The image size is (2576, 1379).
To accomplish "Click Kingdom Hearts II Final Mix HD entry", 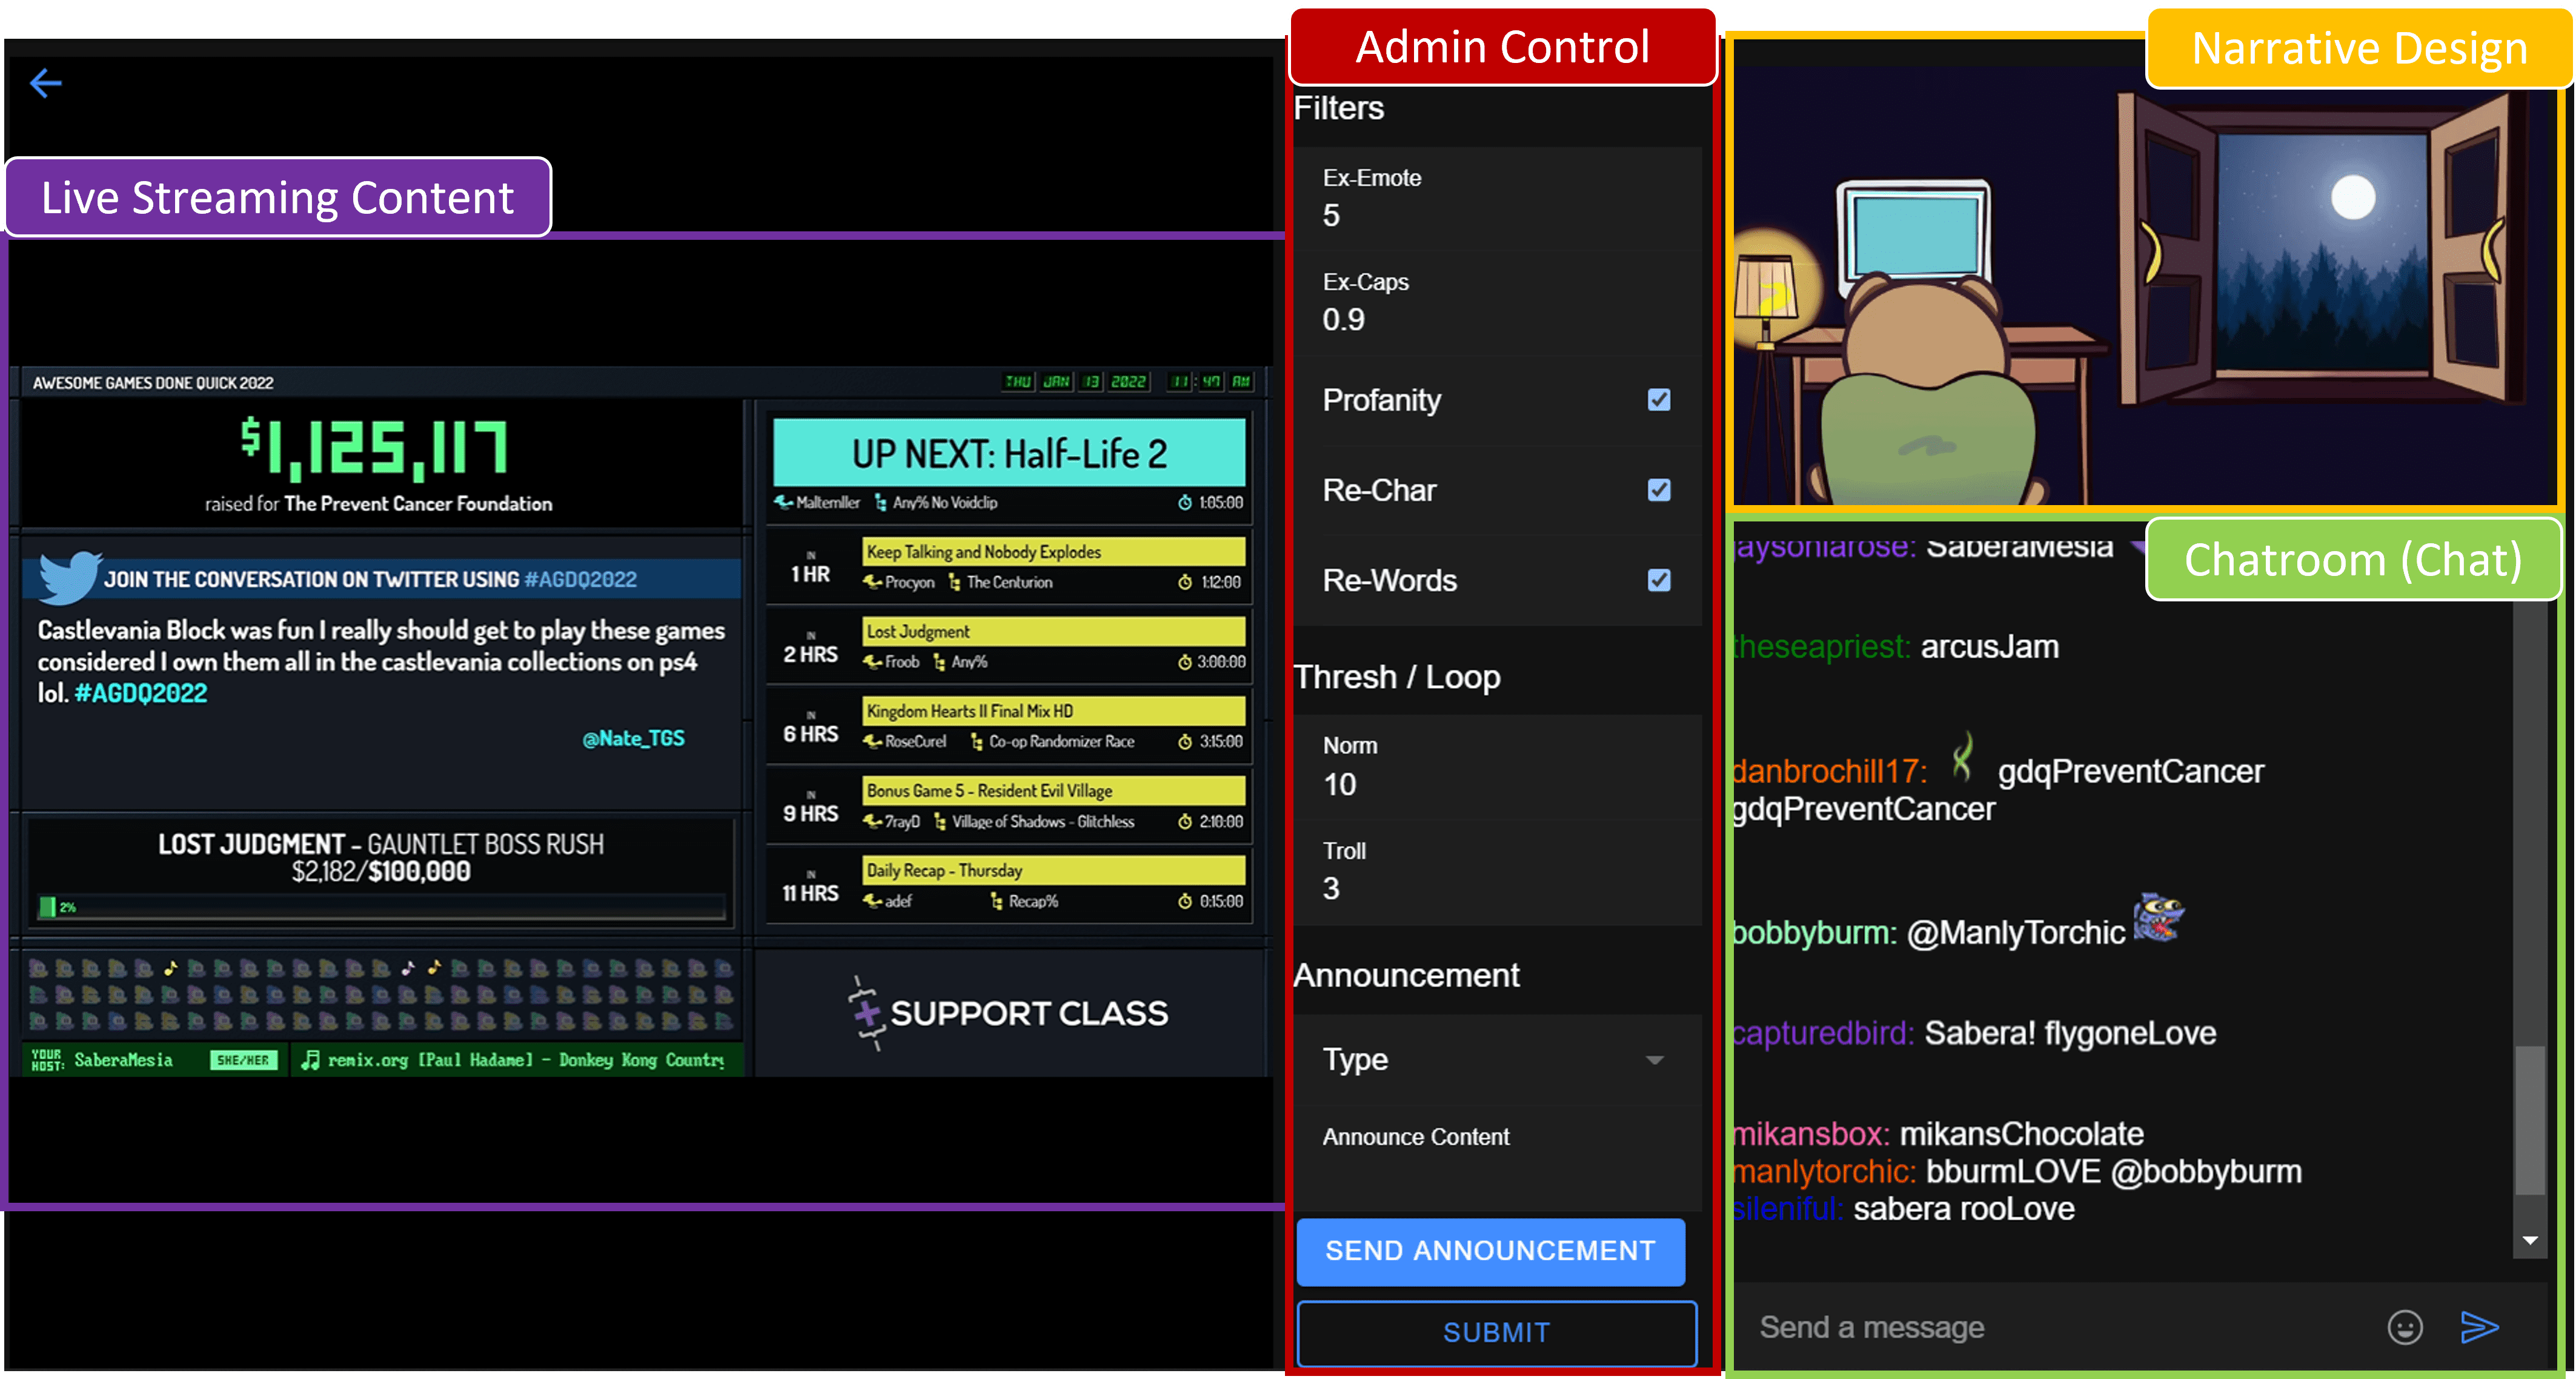I will [1054, 711].
